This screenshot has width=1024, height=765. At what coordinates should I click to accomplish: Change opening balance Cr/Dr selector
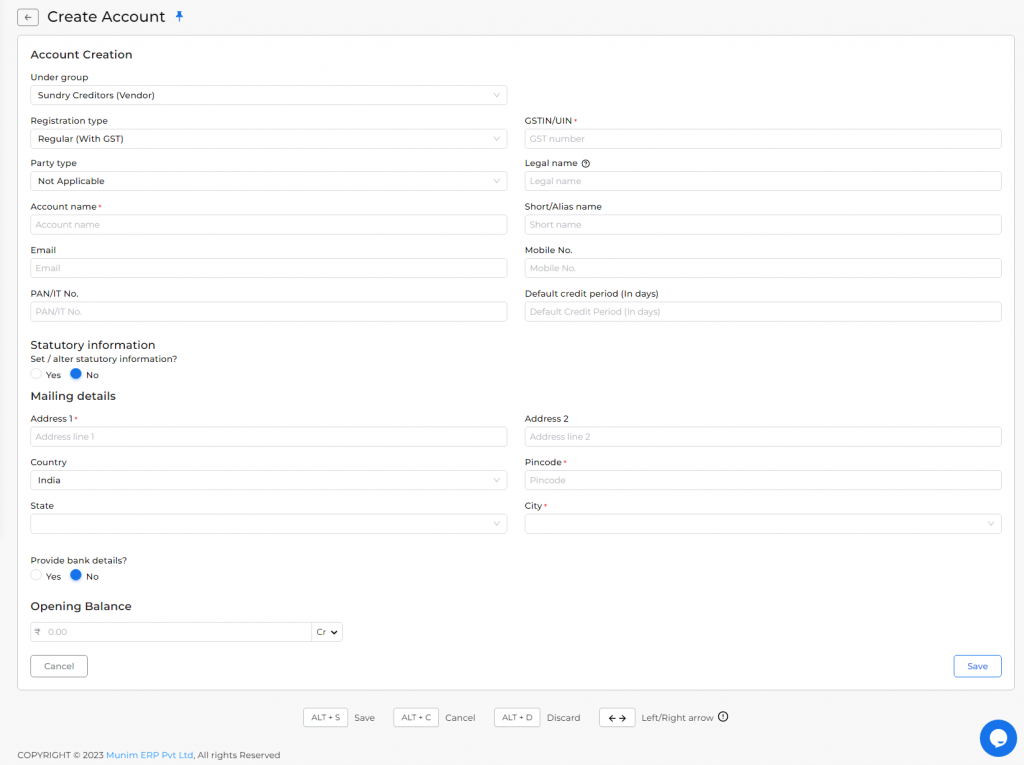[327, 632]
